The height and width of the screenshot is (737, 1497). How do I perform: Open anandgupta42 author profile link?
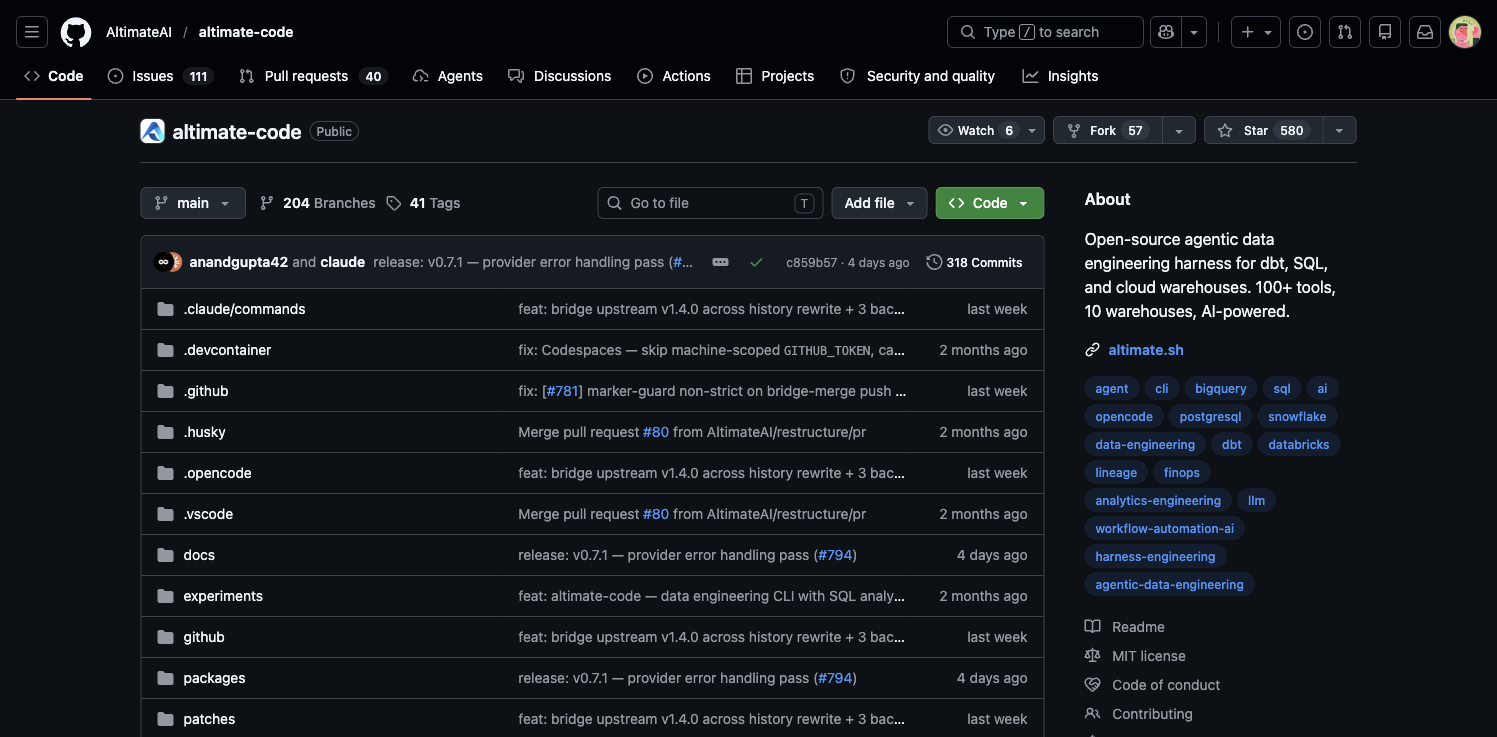[238, 262]
